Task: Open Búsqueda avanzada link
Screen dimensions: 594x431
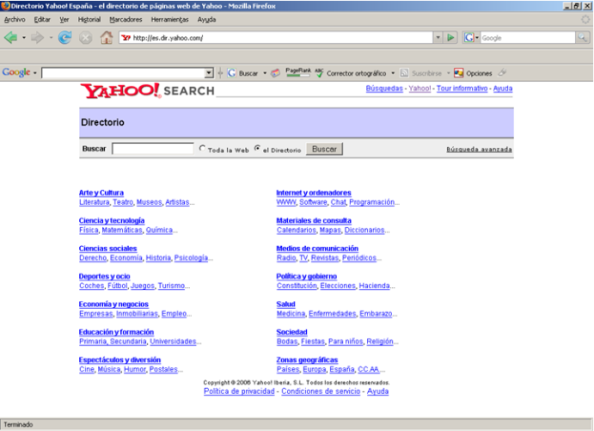Action: [479, 149]
